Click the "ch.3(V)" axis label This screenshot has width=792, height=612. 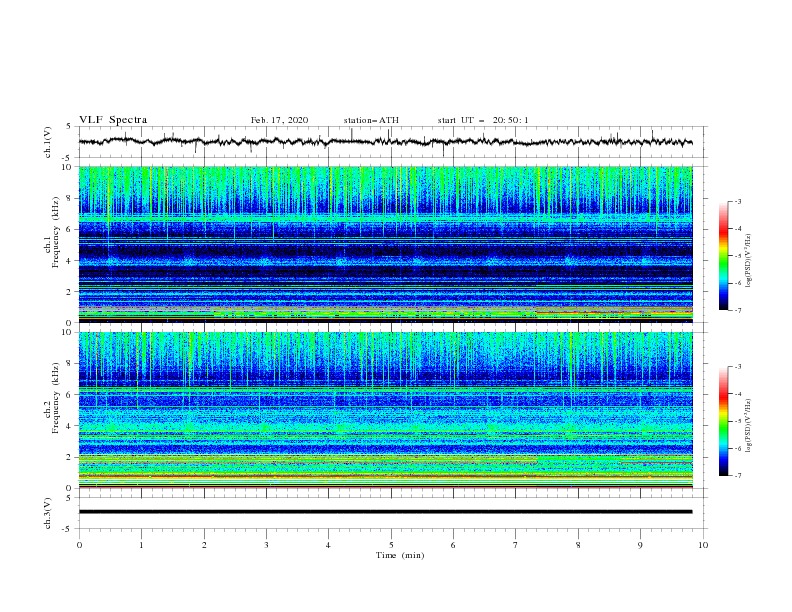48,514
